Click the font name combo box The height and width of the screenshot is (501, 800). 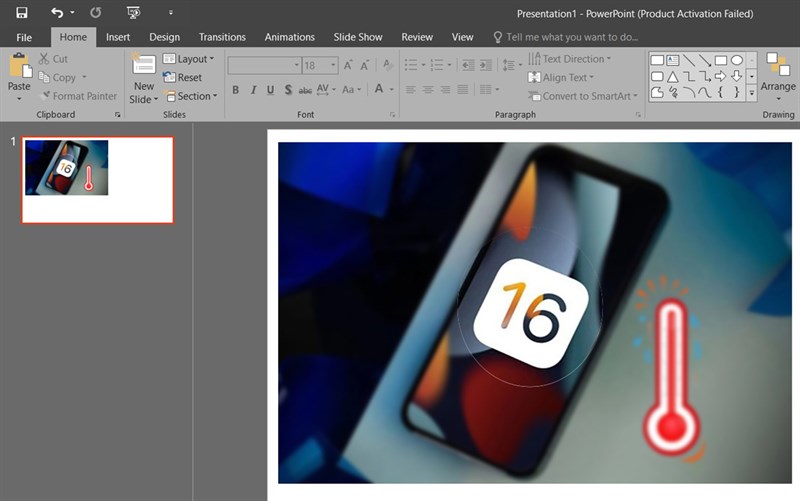point(264,65)
